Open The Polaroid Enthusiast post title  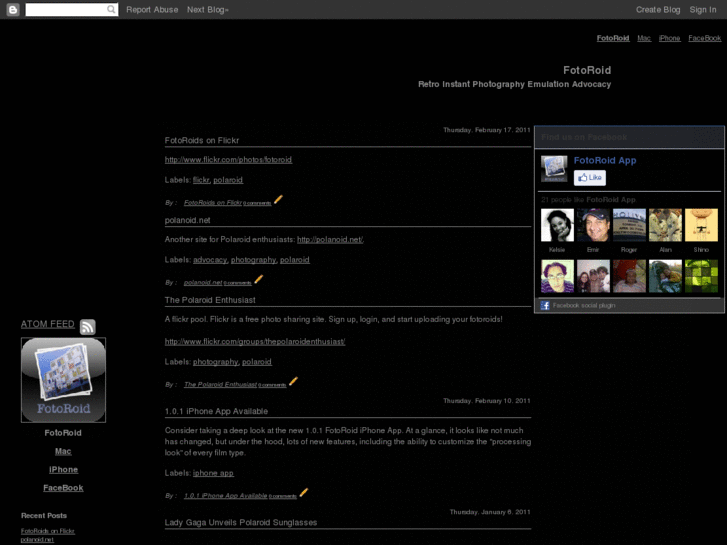click(x=210, y=300)
